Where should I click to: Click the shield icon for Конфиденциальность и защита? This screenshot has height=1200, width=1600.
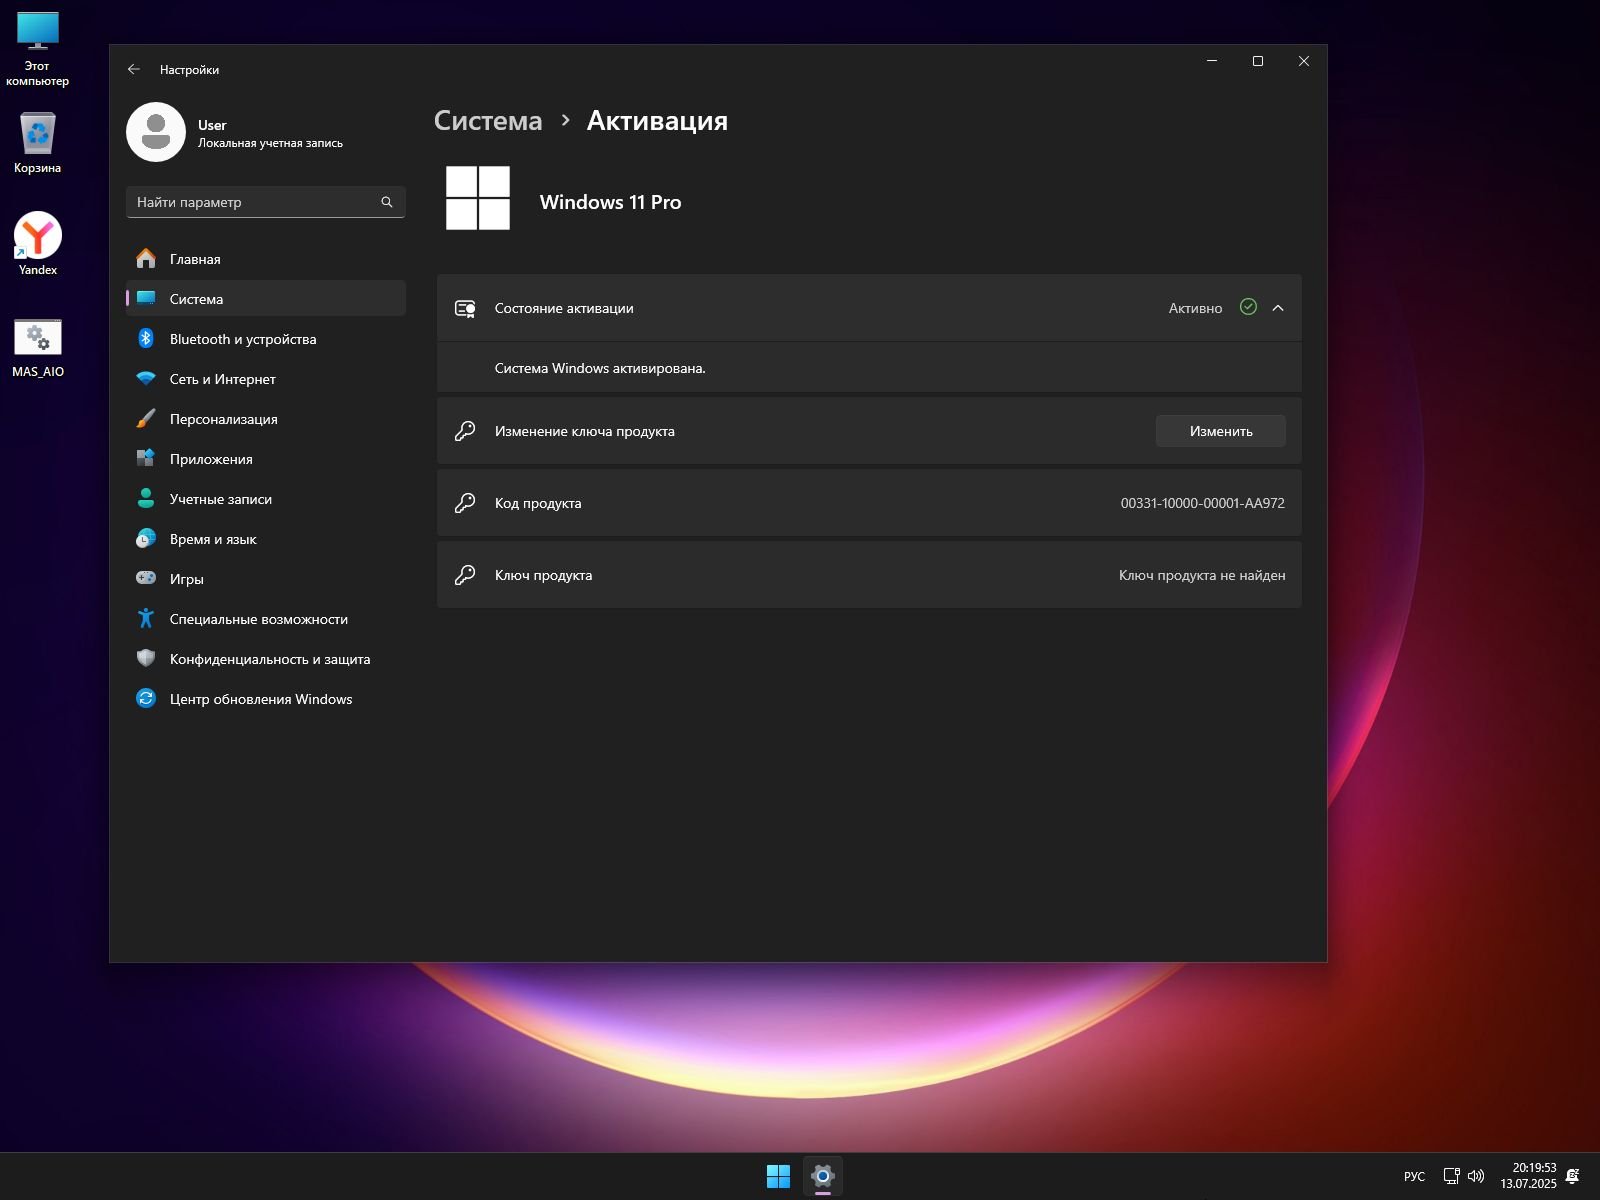146,659
